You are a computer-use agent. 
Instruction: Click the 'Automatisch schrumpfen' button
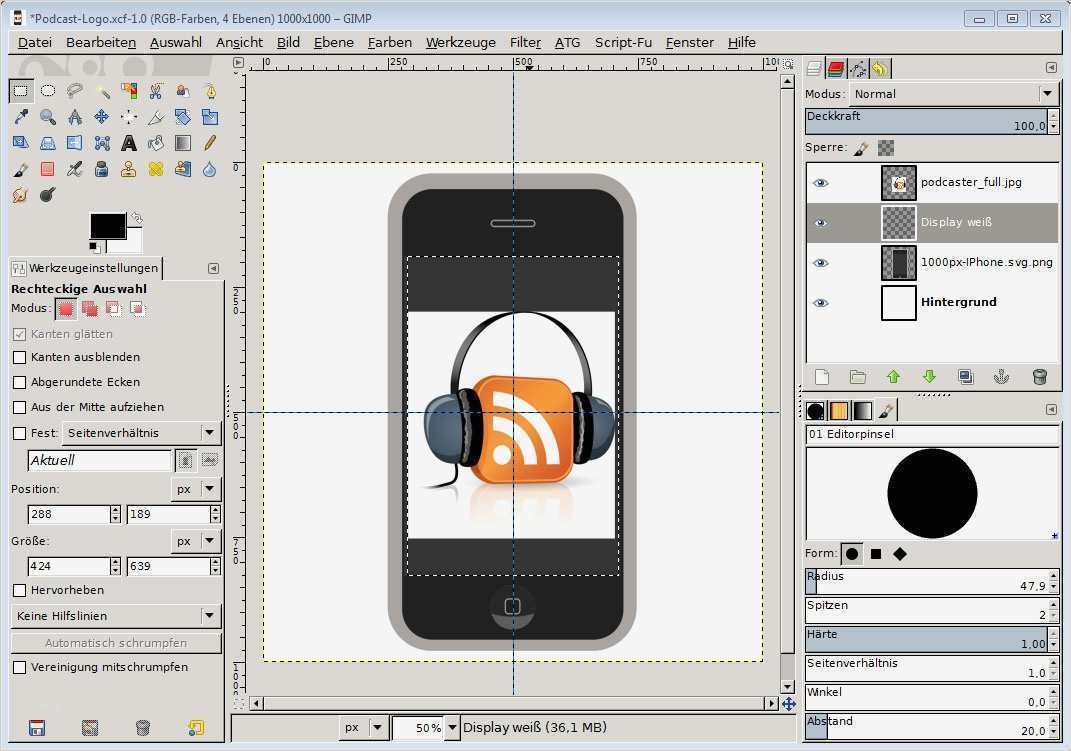116,643
